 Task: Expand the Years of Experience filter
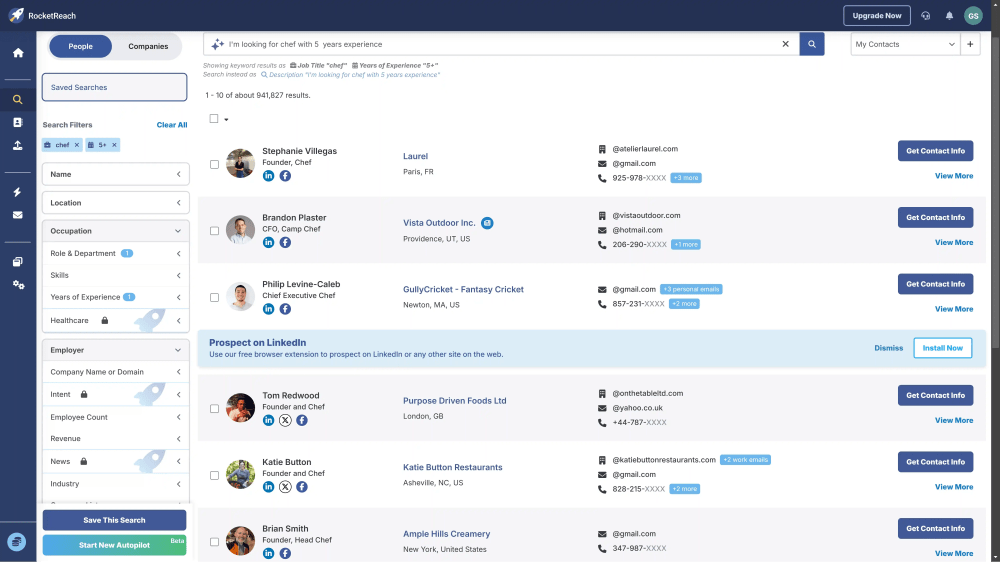(115, 297)
